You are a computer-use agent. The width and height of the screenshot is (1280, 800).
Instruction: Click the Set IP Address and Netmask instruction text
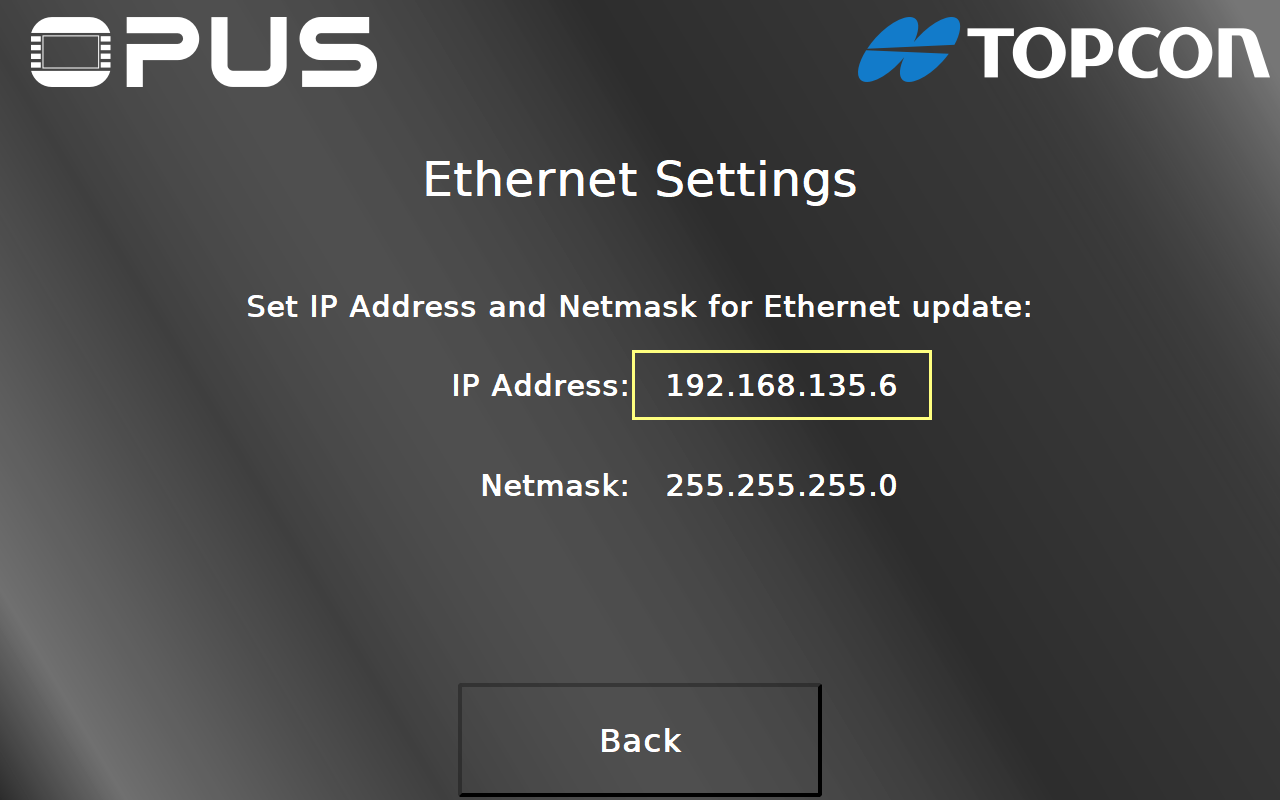[x=639, y=307]
